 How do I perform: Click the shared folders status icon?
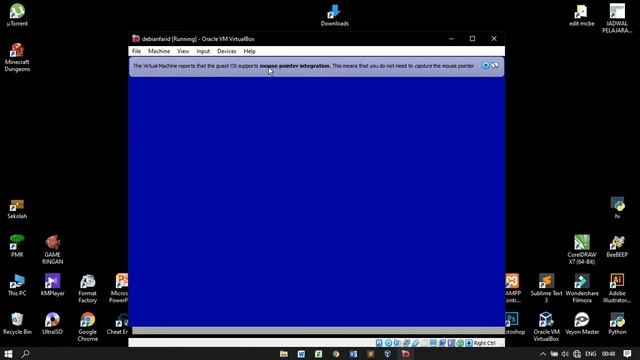point(424,343)
